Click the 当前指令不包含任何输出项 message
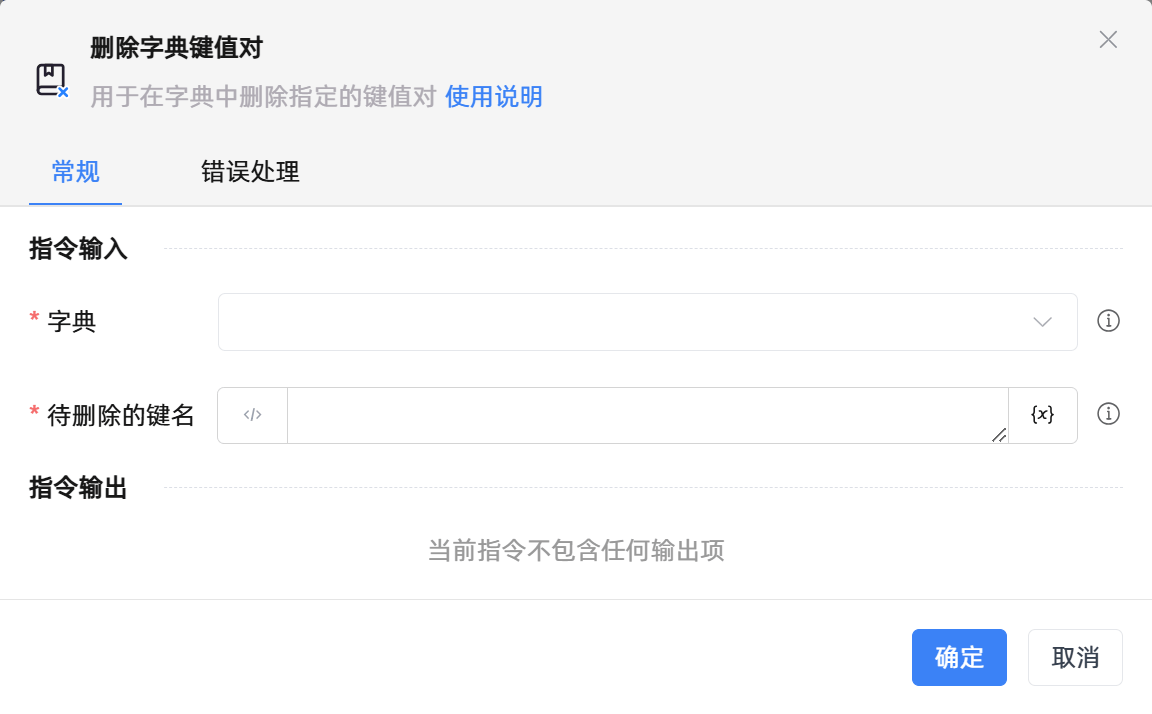This screenshot has height=714, width=1152. coord(576,550)
